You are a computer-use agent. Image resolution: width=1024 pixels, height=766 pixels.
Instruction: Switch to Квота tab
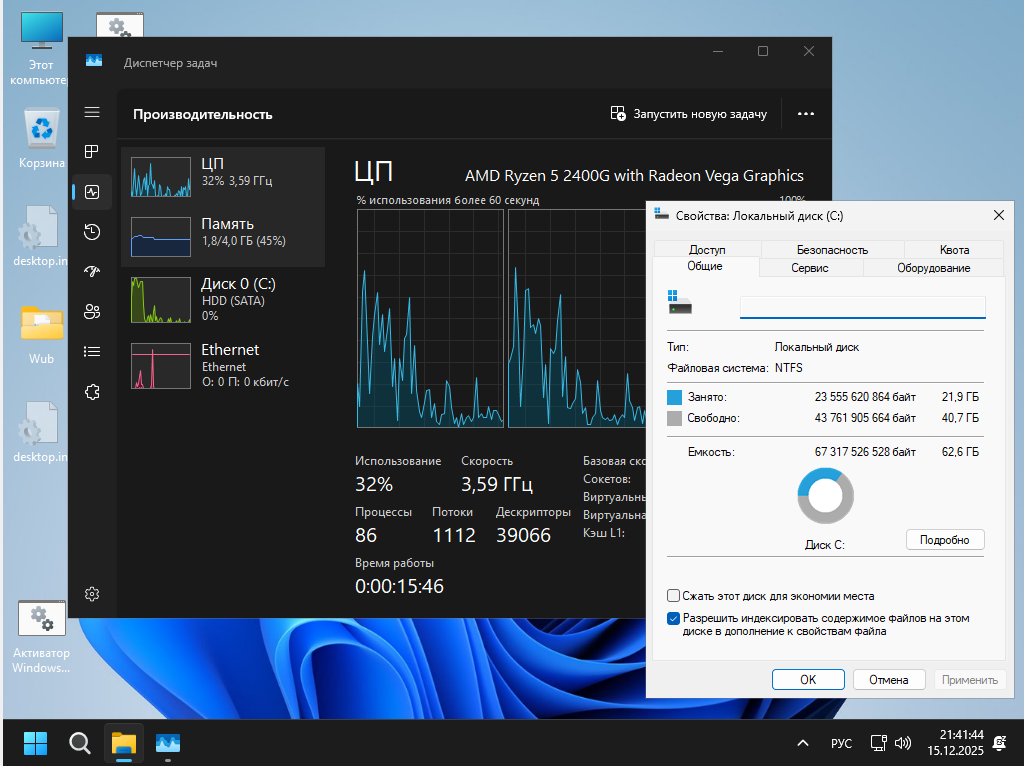pyautogui.click(x=954, y=249)
